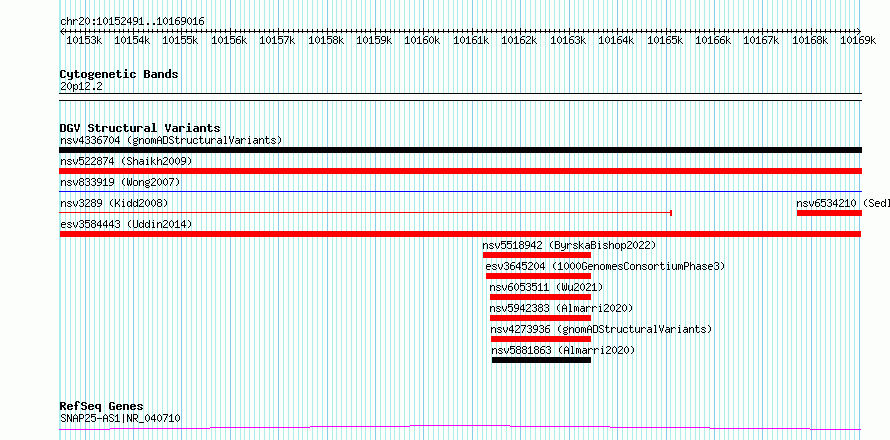Select the magenta SNAP25-AS1 gene track line
Screen dimensions: 890x440
[460, 428]
